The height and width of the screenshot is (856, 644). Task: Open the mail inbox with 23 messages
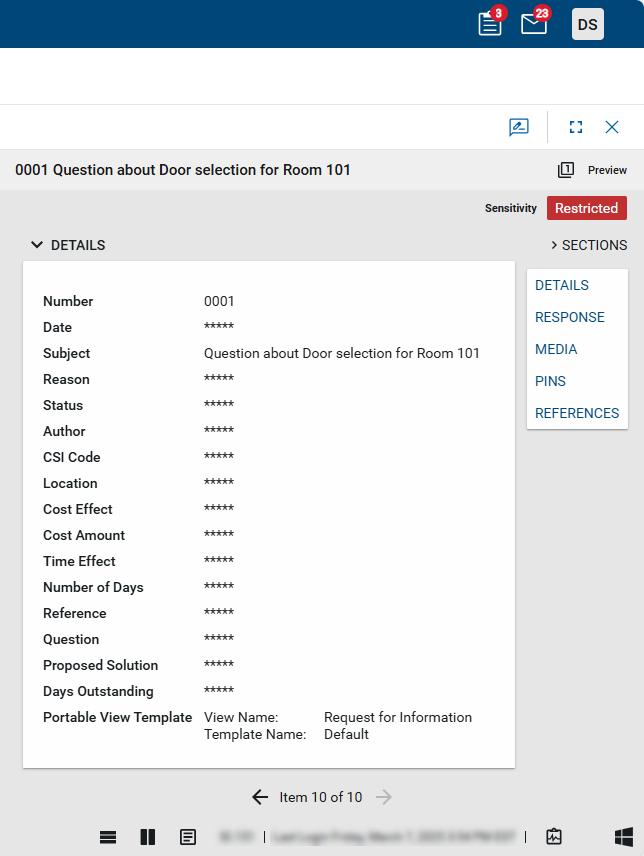tap(534, 24)
